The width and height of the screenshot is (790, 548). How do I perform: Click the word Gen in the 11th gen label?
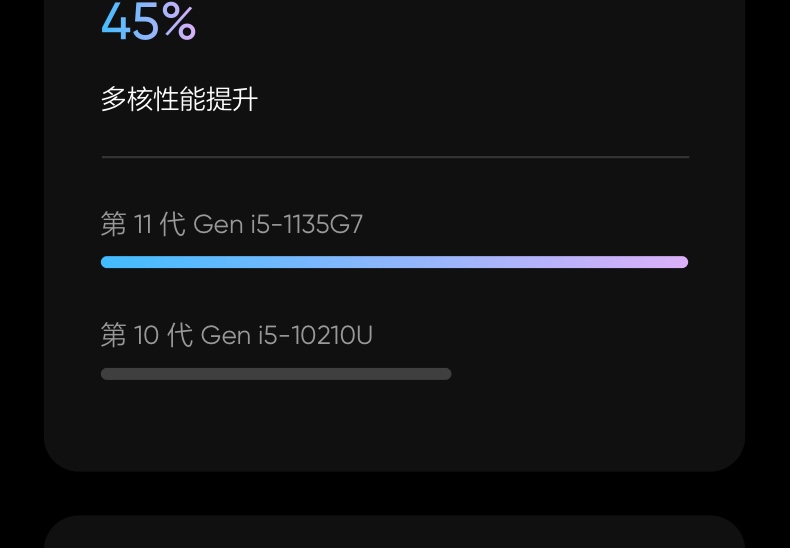tap(218, 225)
